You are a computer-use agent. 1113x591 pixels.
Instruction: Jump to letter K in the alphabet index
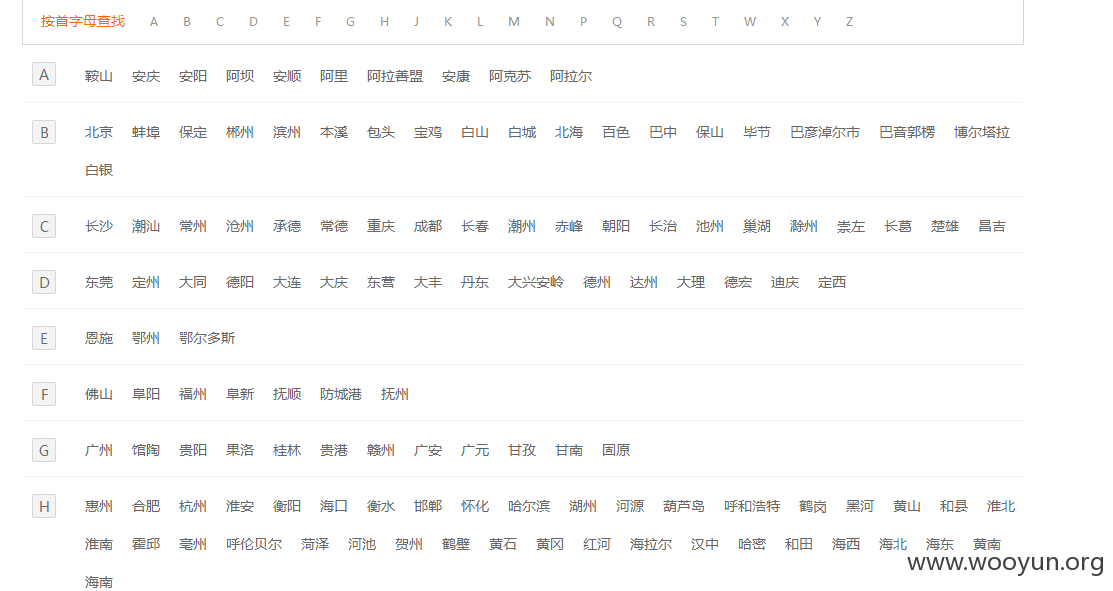448,22
